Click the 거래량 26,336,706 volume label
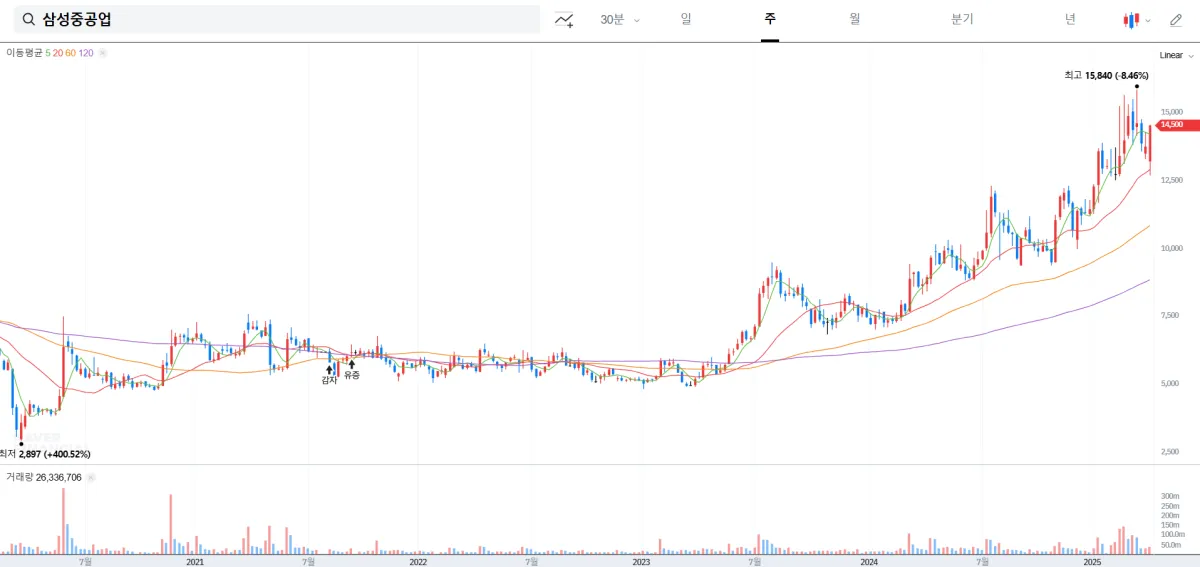Screen dimensions: 1200x567 click(44, 478)
